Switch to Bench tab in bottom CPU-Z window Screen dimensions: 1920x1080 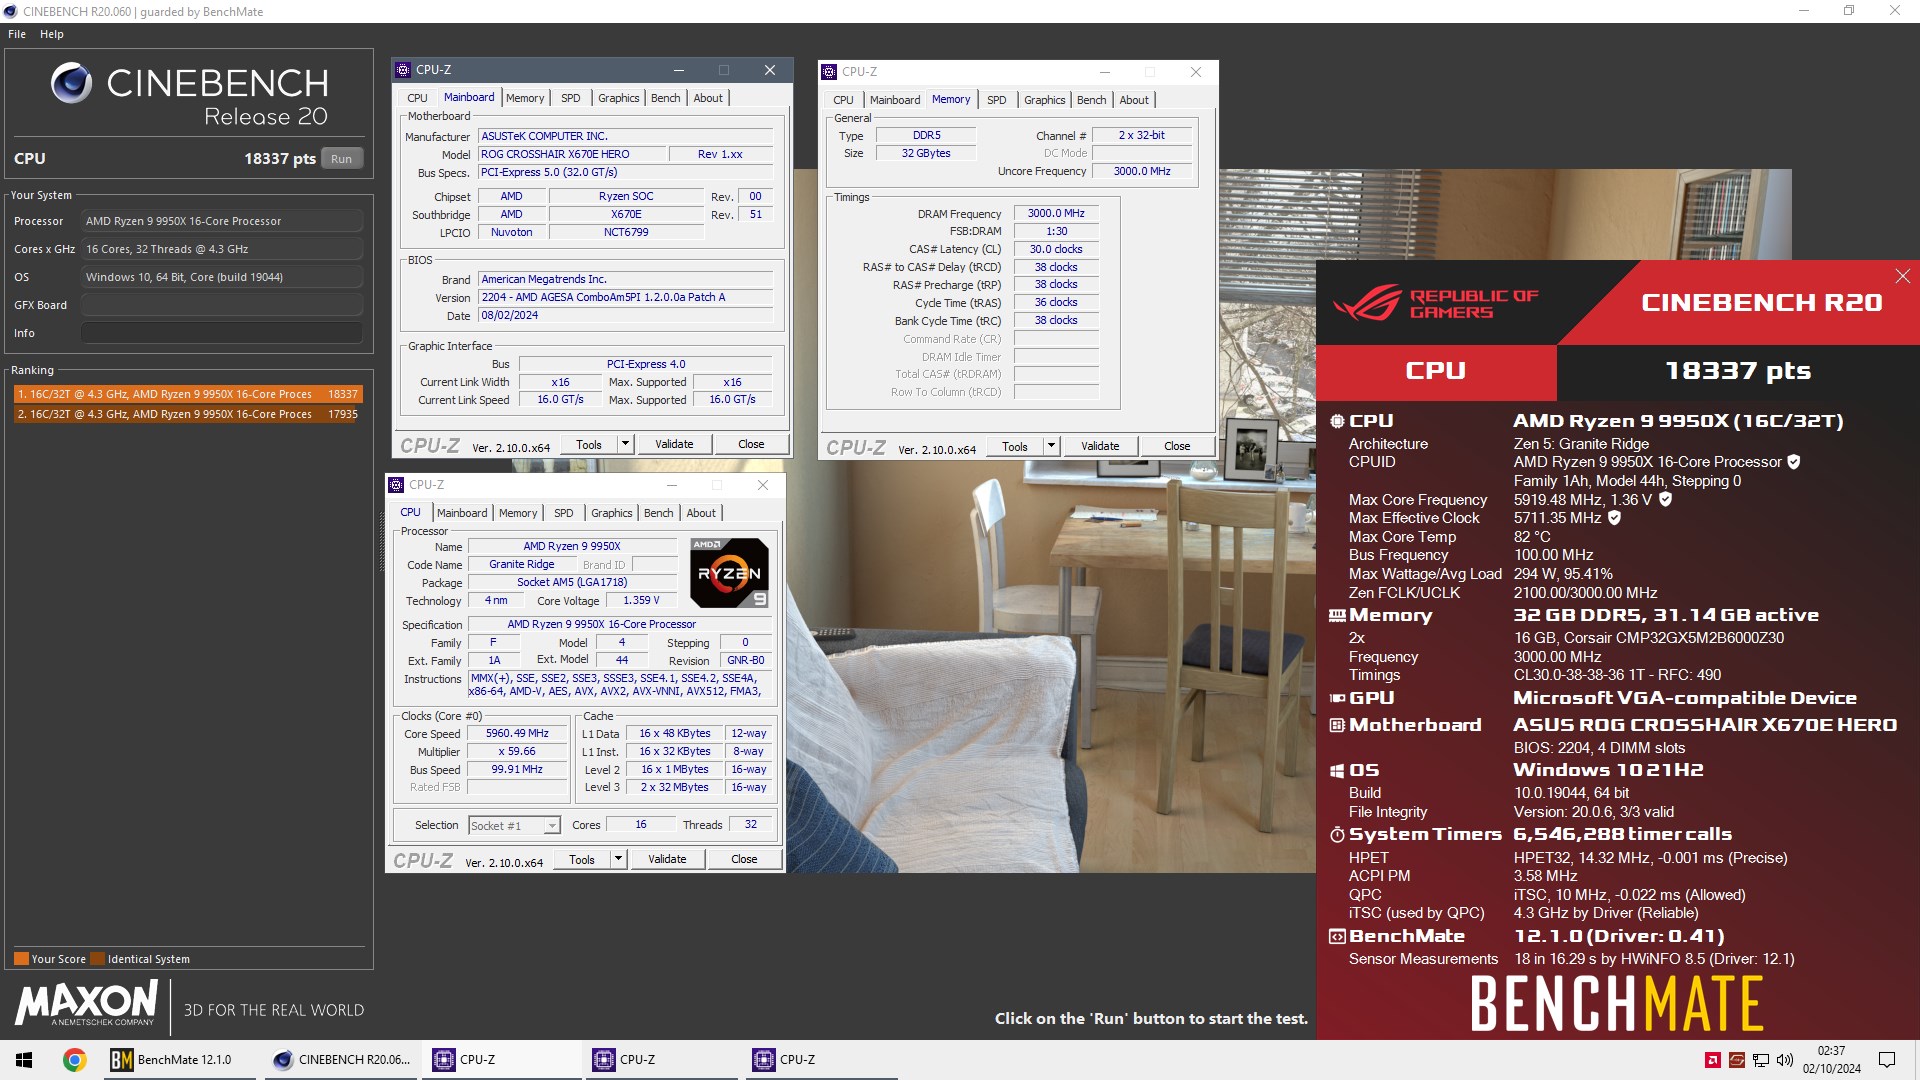click(658, 513)
